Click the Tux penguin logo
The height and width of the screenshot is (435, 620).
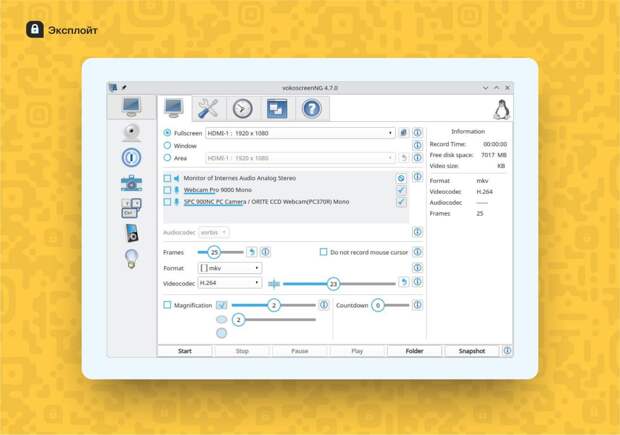click(x=501, y=109)
